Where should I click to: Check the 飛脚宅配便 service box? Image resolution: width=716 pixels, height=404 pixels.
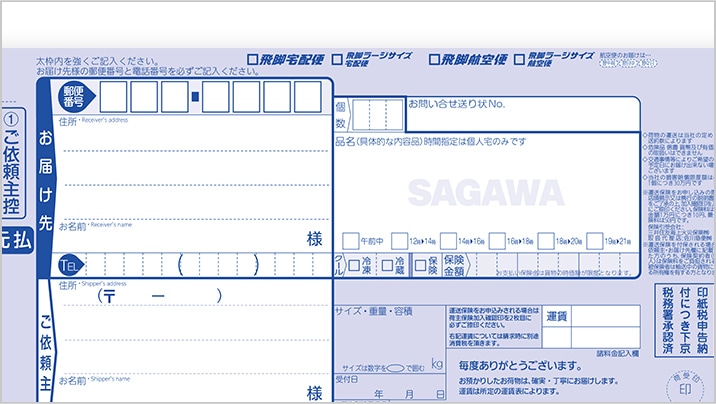pos(252,60)
